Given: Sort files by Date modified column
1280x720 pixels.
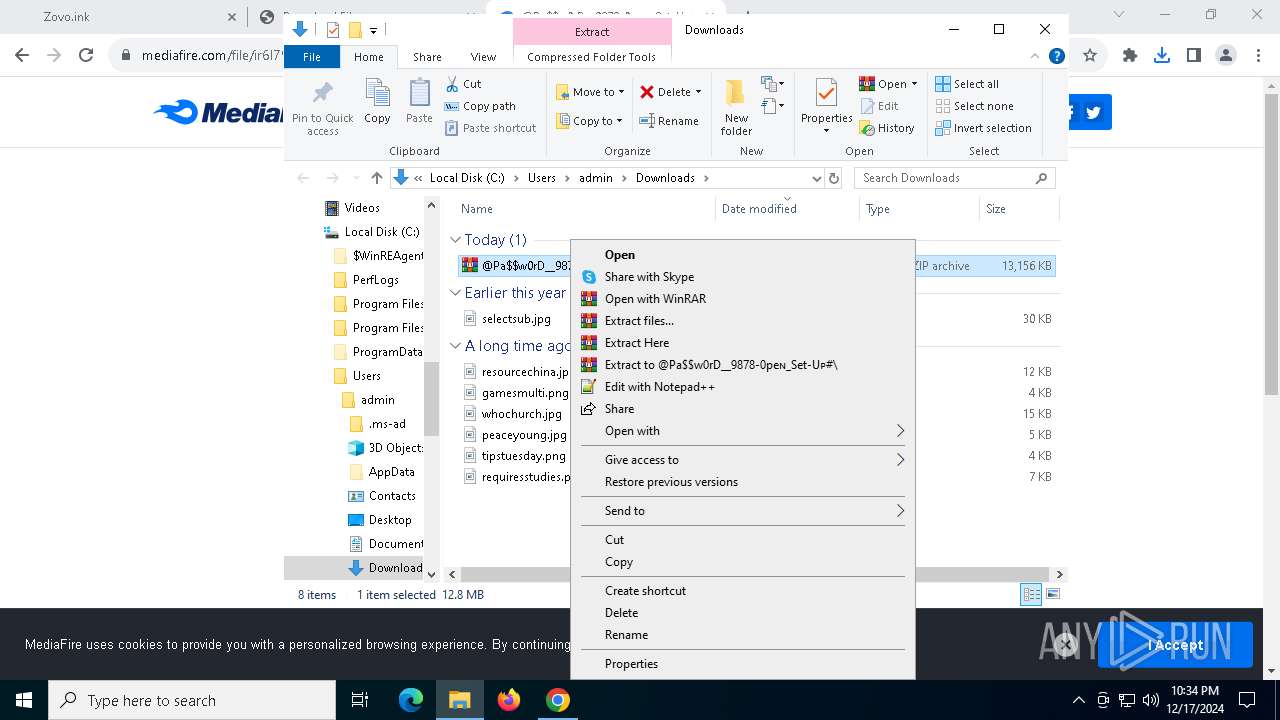Looking at the screenshot, I should pos(787,209).
